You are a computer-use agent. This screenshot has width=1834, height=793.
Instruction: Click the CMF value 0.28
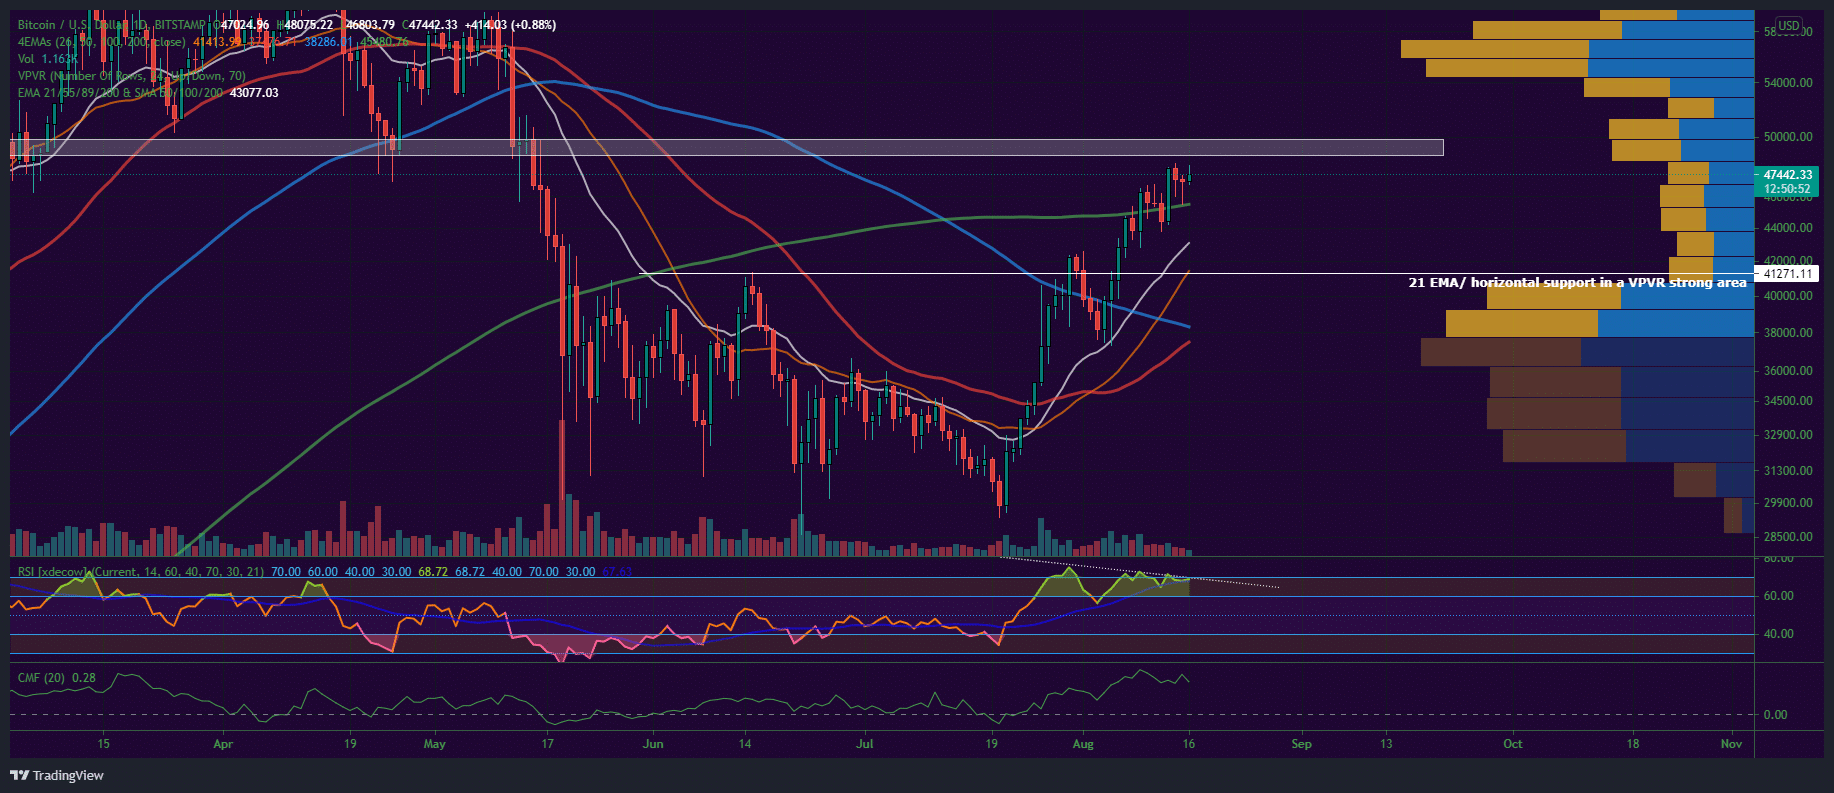[x=84, y=678]
